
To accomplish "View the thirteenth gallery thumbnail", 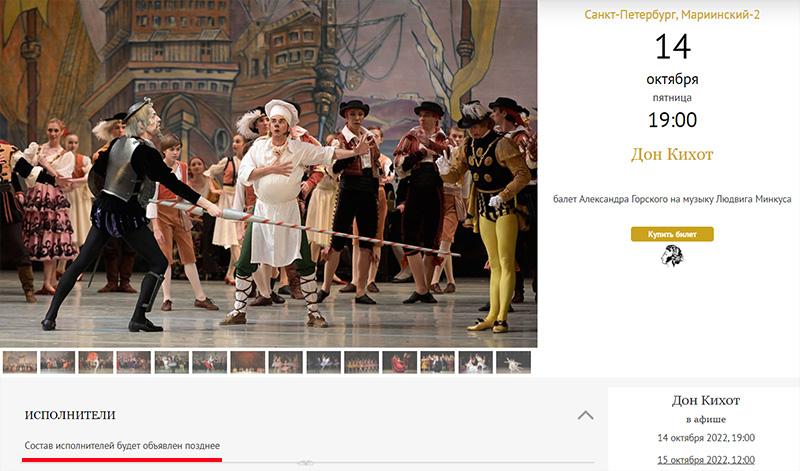I will pos(475,362).
